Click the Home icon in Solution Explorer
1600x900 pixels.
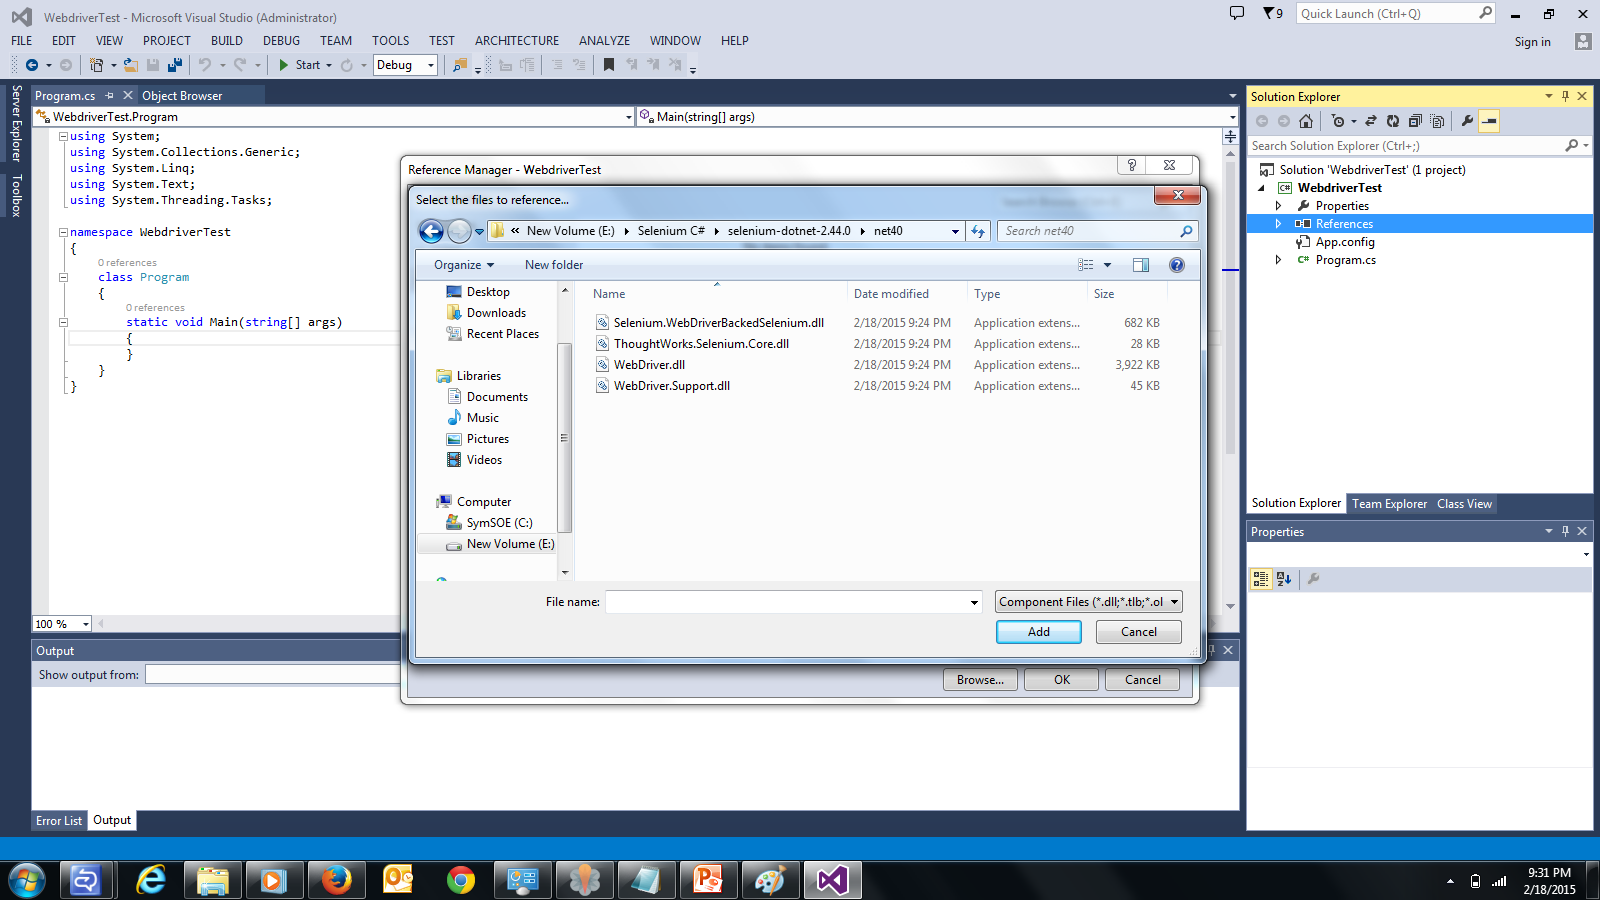pyautogui.click(x=1306, y=121)
